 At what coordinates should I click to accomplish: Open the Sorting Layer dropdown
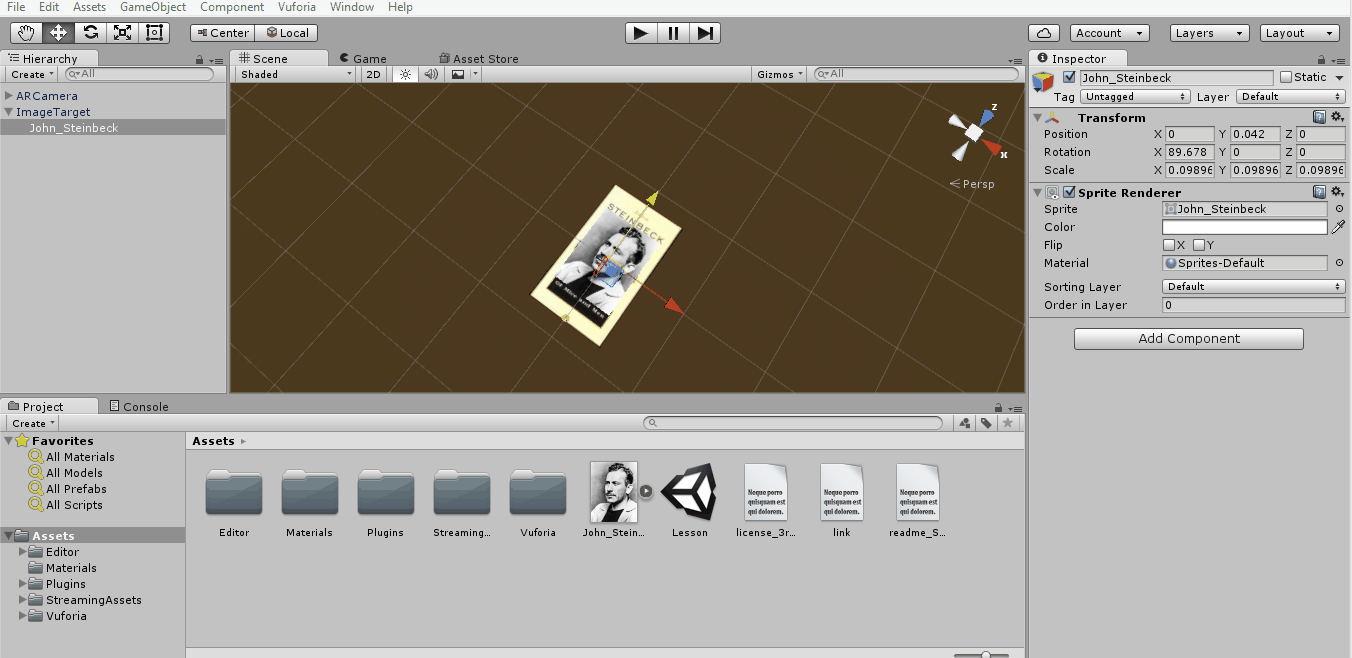pyautogui.click(x=1253, y=286)
